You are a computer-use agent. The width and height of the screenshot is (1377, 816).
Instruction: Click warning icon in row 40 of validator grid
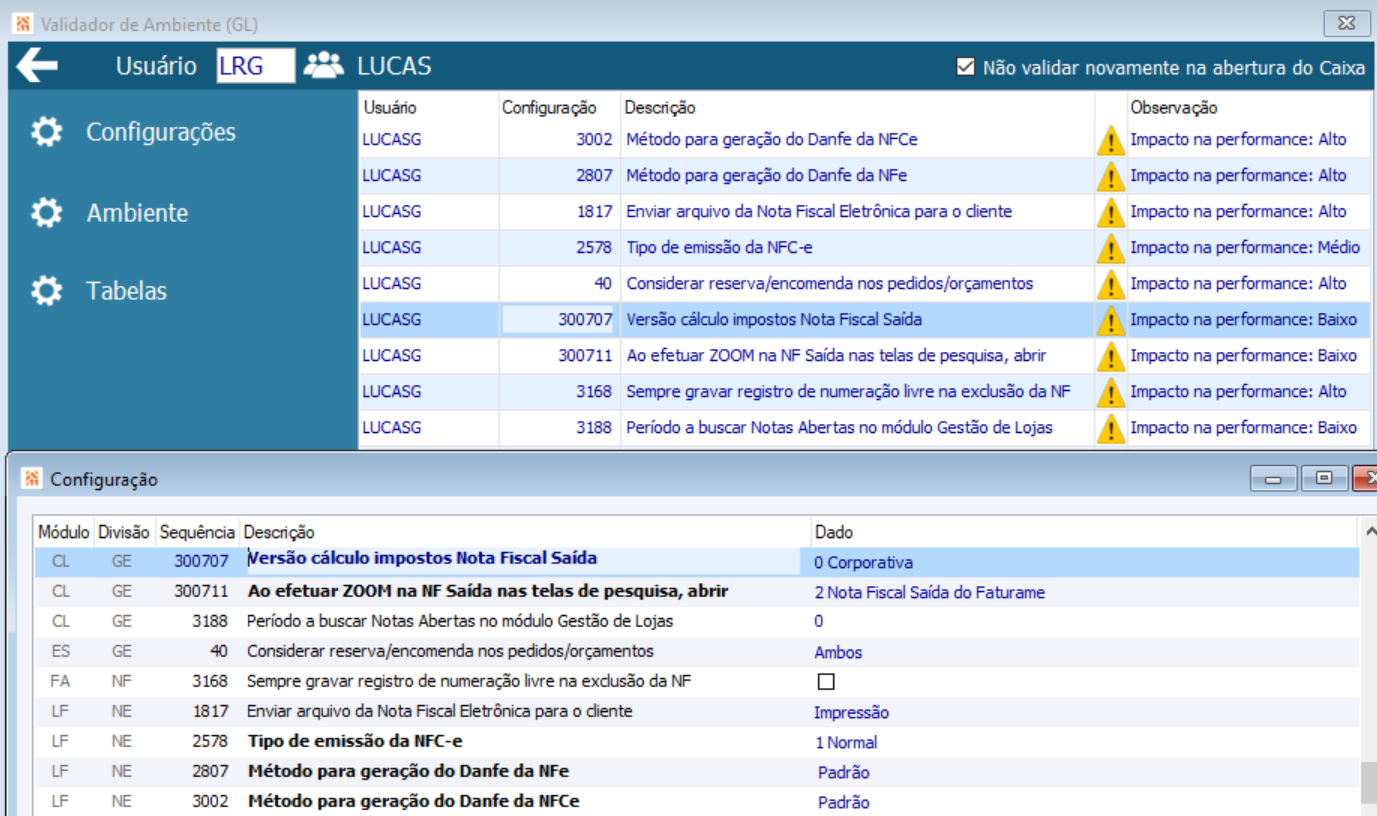(x=1110, y=285)
